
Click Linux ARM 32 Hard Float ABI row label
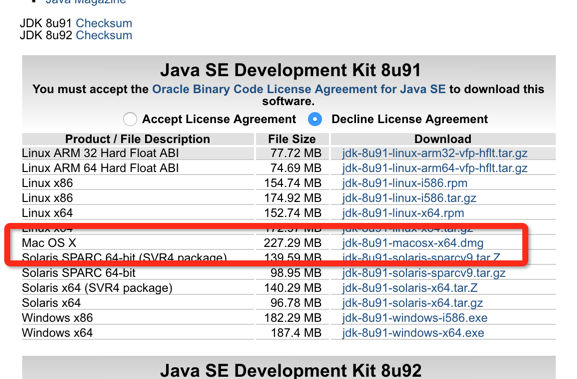pyautogui.click(x=100, y=153)
